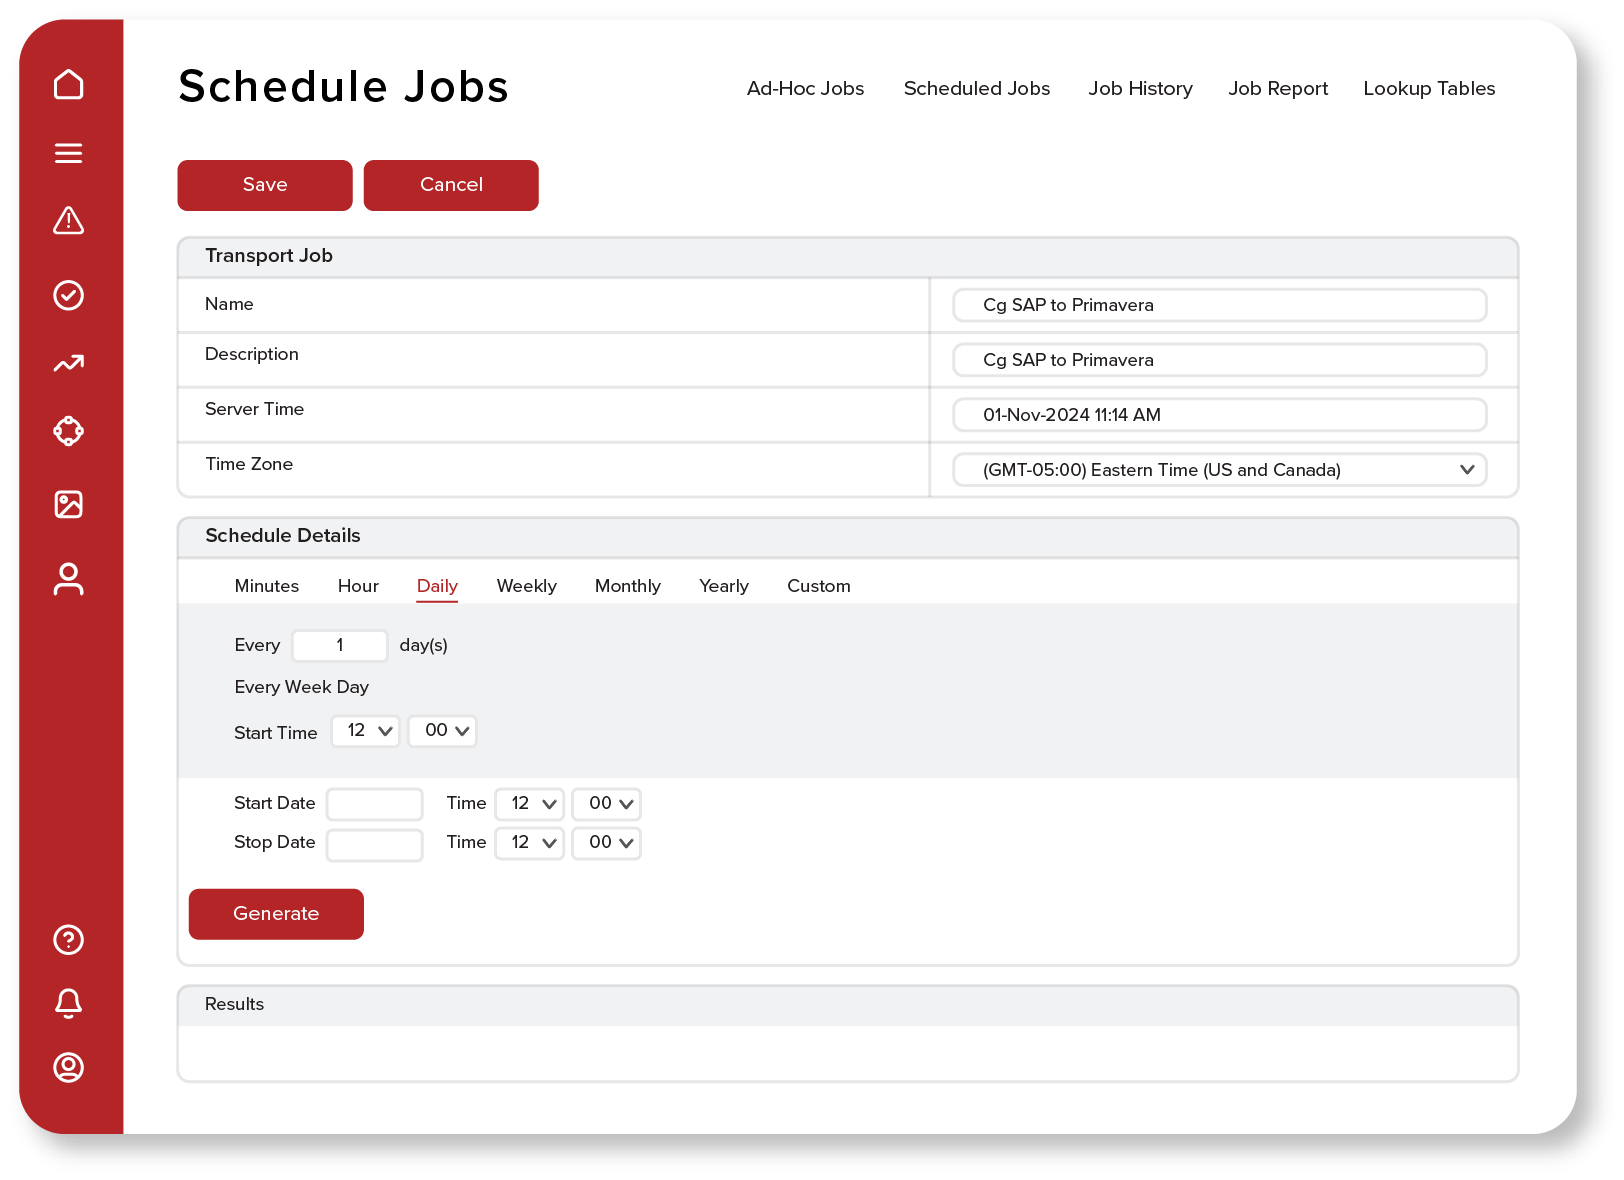Open notifications bell icon
1624x1180 pixels.
coord(68,1003)
